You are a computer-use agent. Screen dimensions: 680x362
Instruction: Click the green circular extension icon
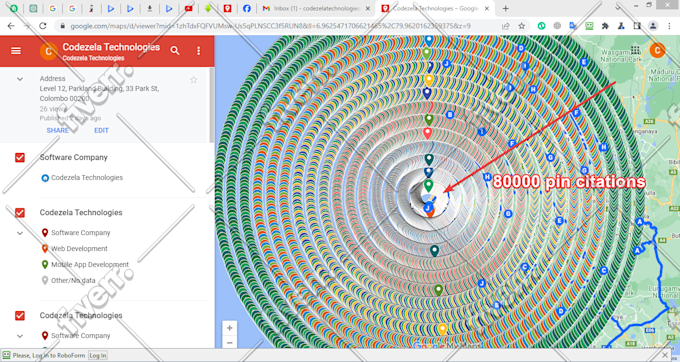tap(542, 26)
